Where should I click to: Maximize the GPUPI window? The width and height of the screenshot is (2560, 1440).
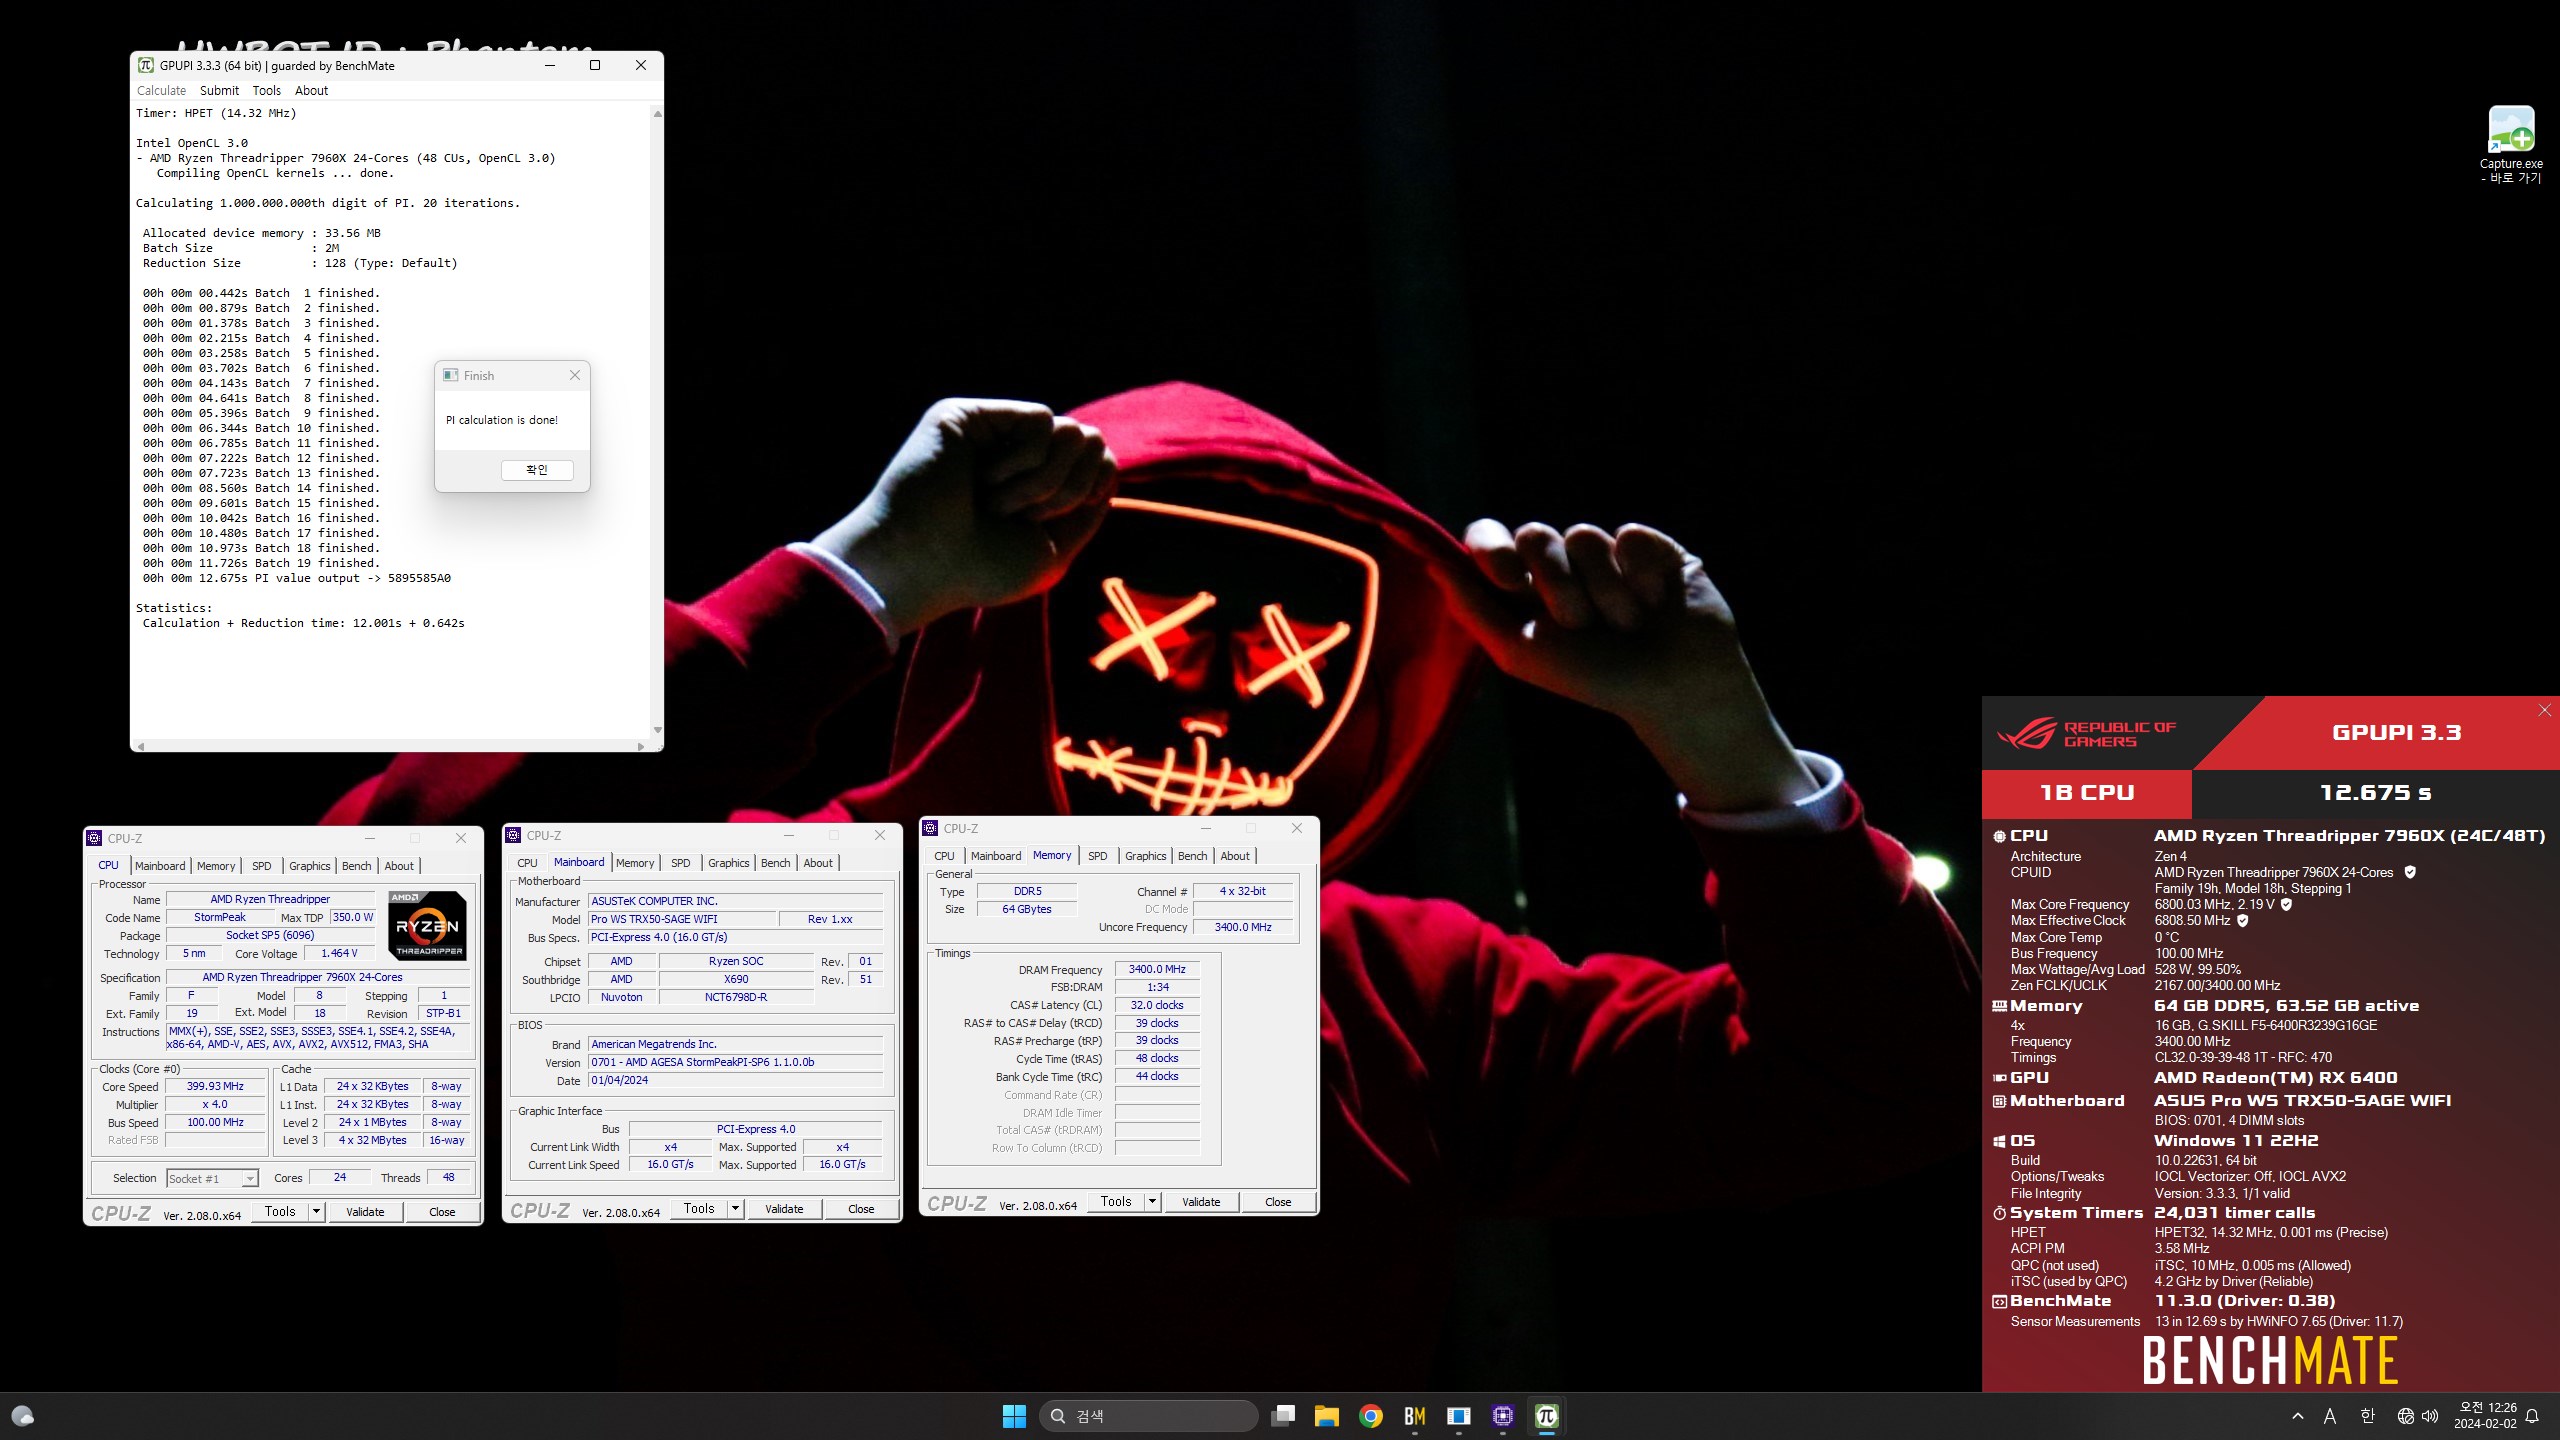(595, 65)
